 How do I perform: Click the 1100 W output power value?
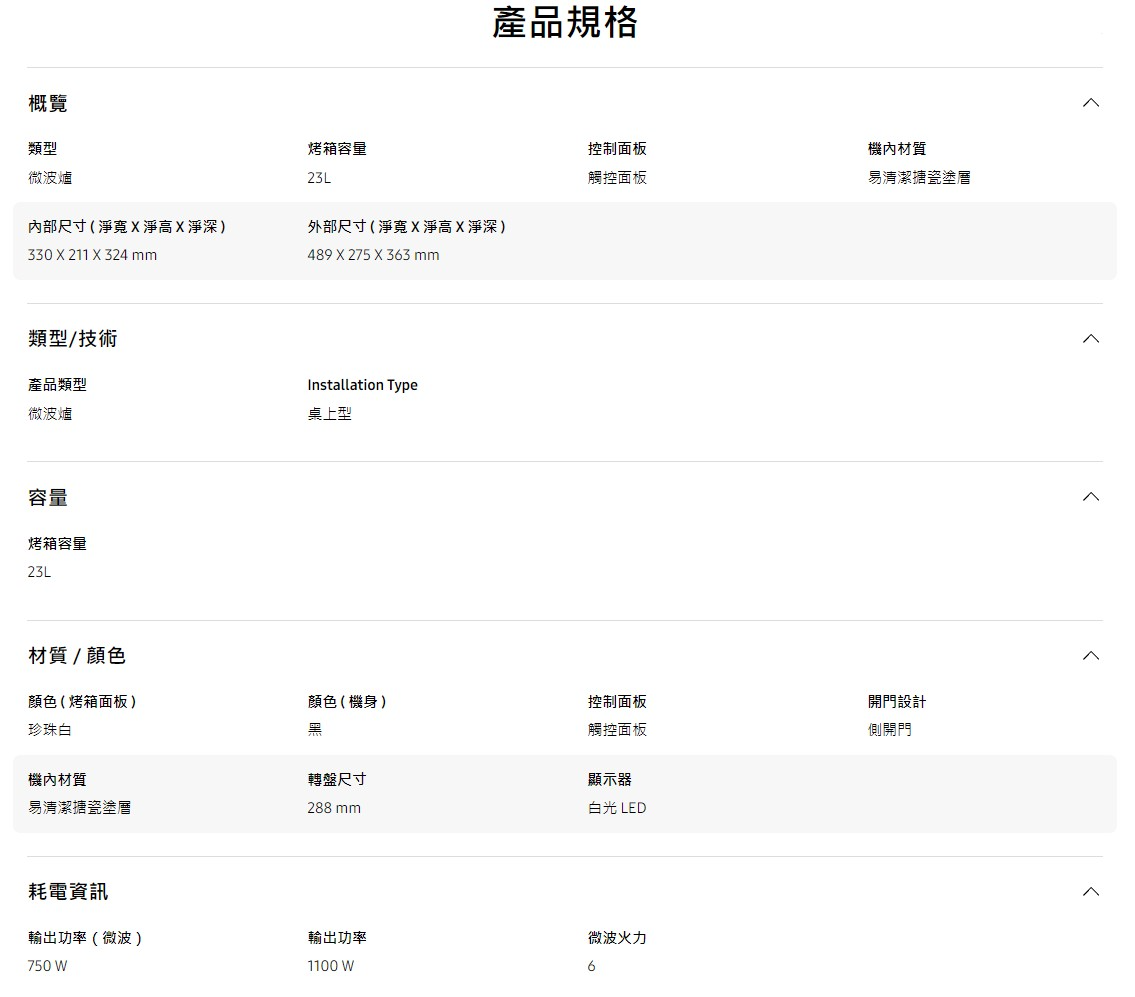pyautogui.click(x=331, y=966)
